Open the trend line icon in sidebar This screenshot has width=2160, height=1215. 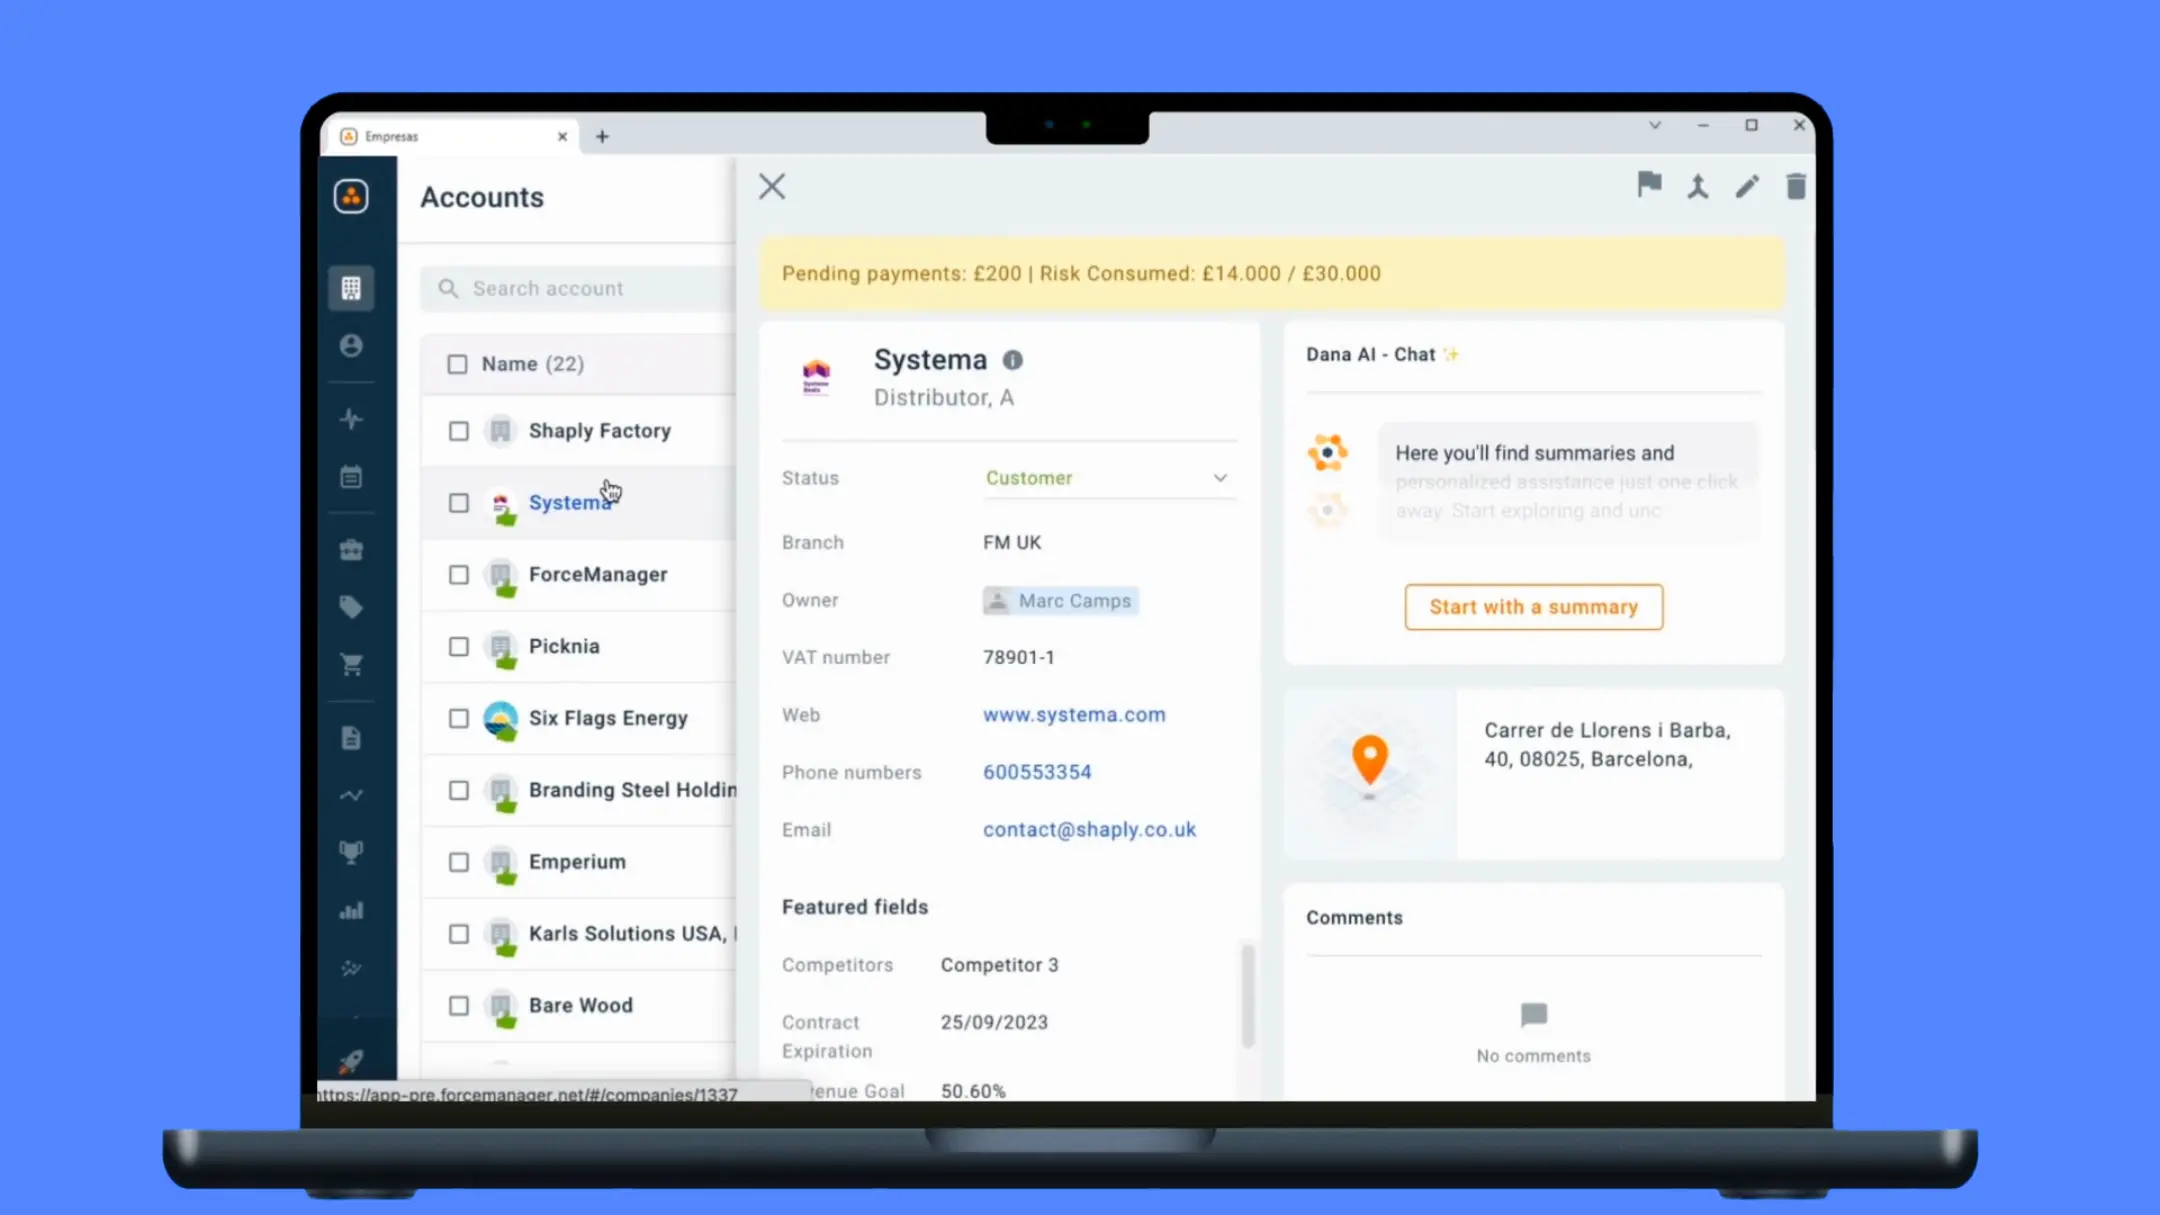(x=351, y=796)
